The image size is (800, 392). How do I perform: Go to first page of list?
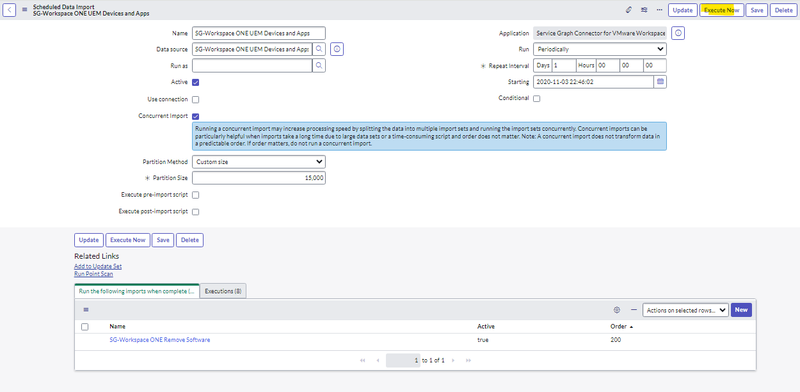click(x=363, y=360)
